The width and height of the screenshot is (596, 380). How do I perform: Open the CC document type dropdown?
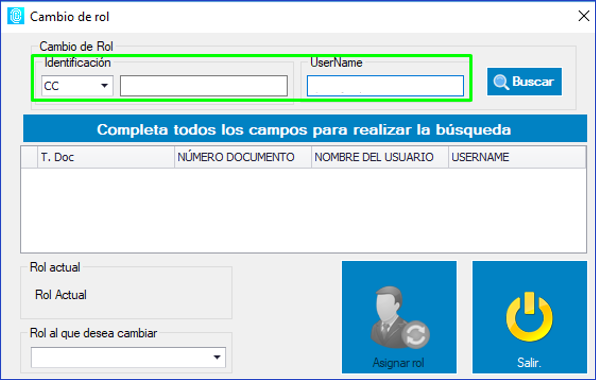pos(77,86)
